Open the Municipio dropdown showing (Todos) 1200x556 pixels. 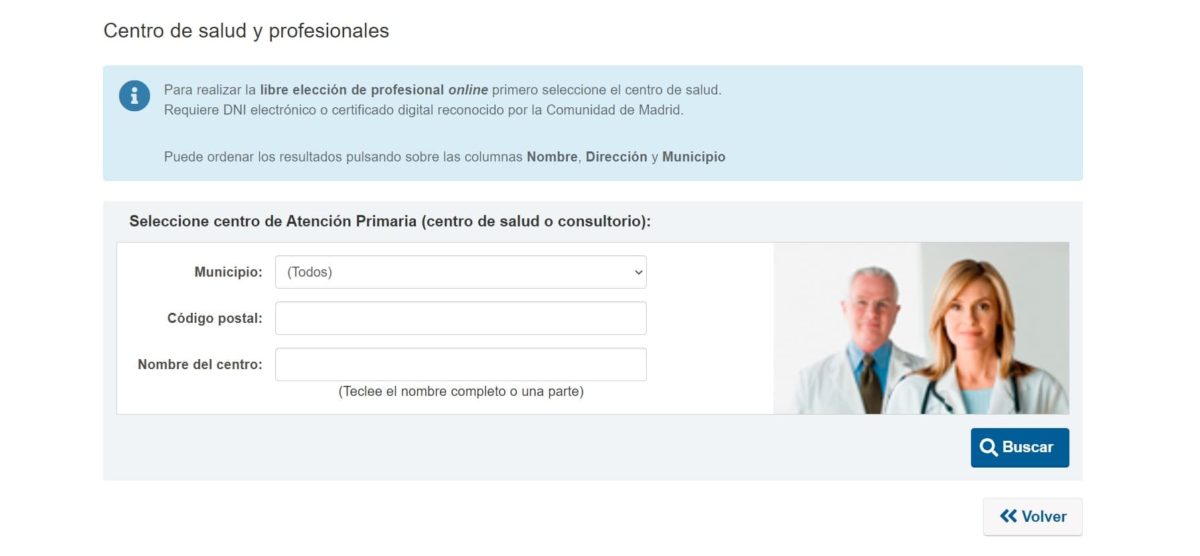point(460,272)
